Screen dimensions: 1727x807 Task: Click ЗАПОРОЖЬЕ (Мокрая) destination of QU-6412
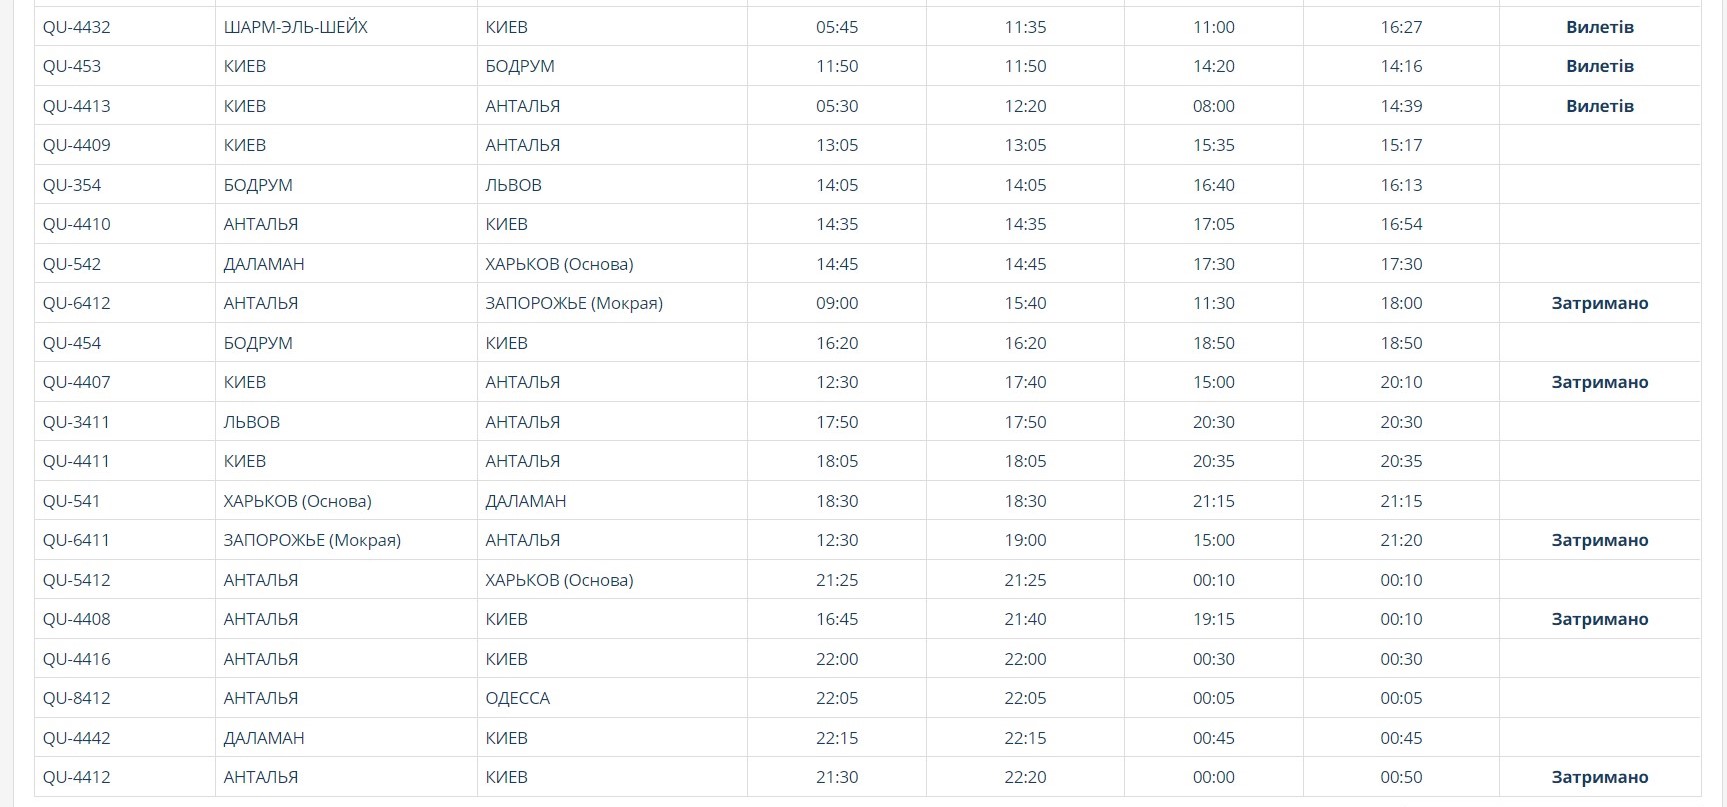[574, 303]
